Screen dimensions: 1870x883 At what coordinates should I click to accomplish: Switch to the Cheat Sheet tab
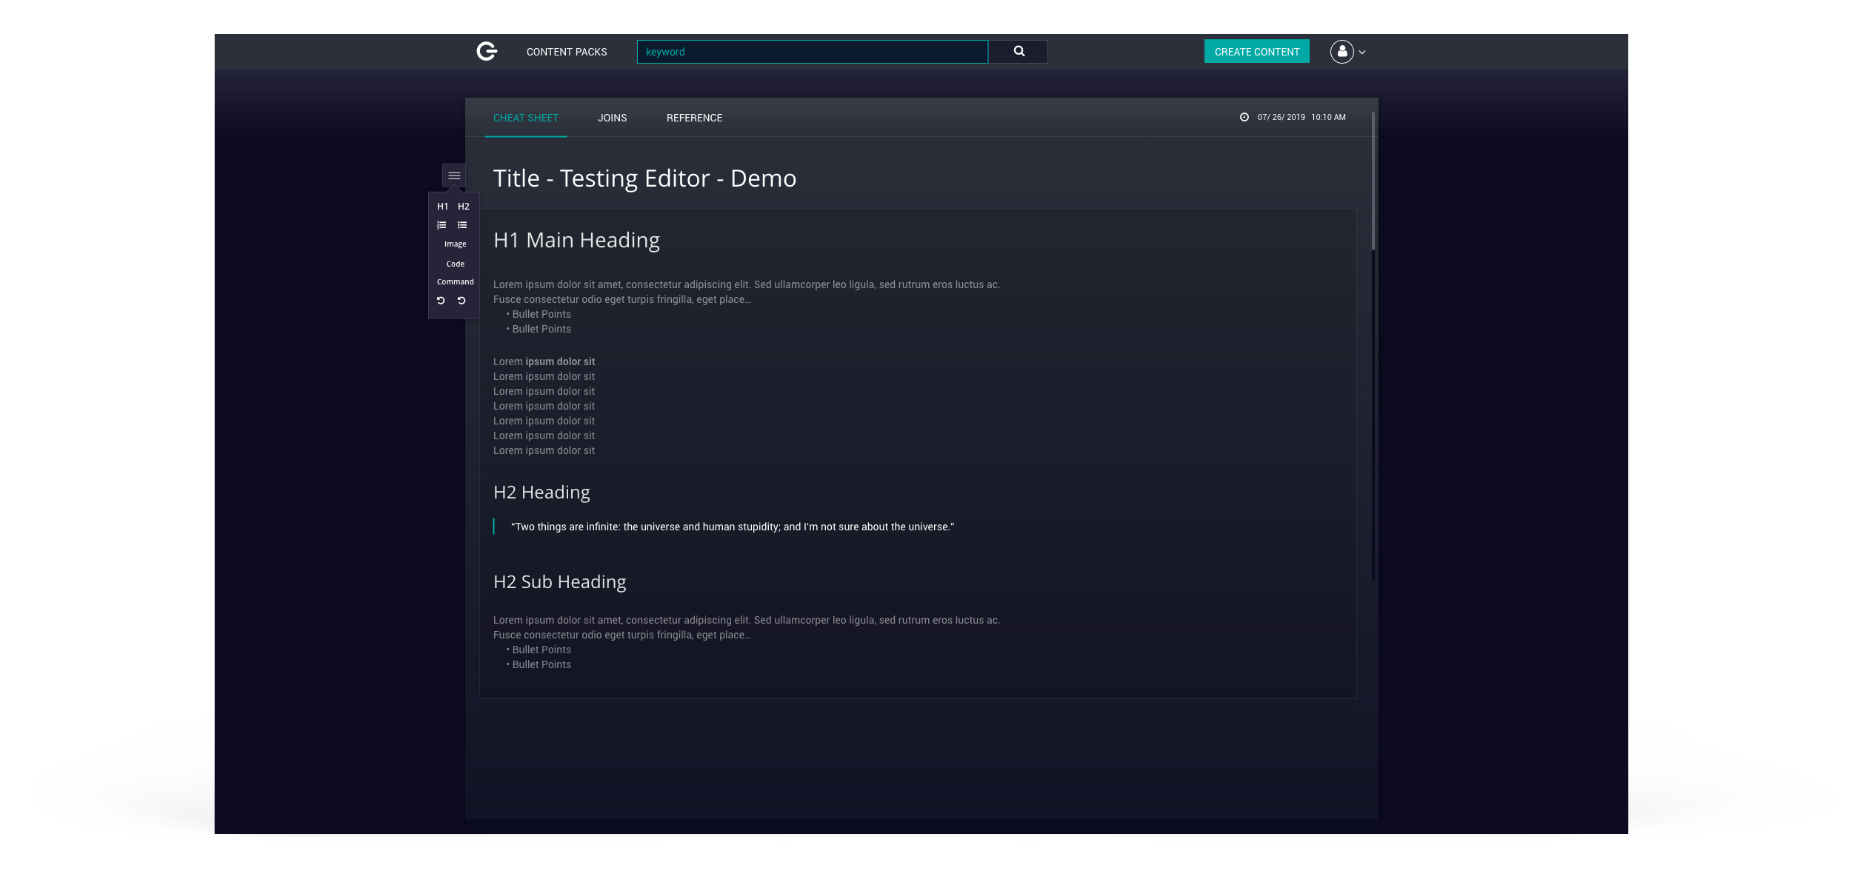526,118
